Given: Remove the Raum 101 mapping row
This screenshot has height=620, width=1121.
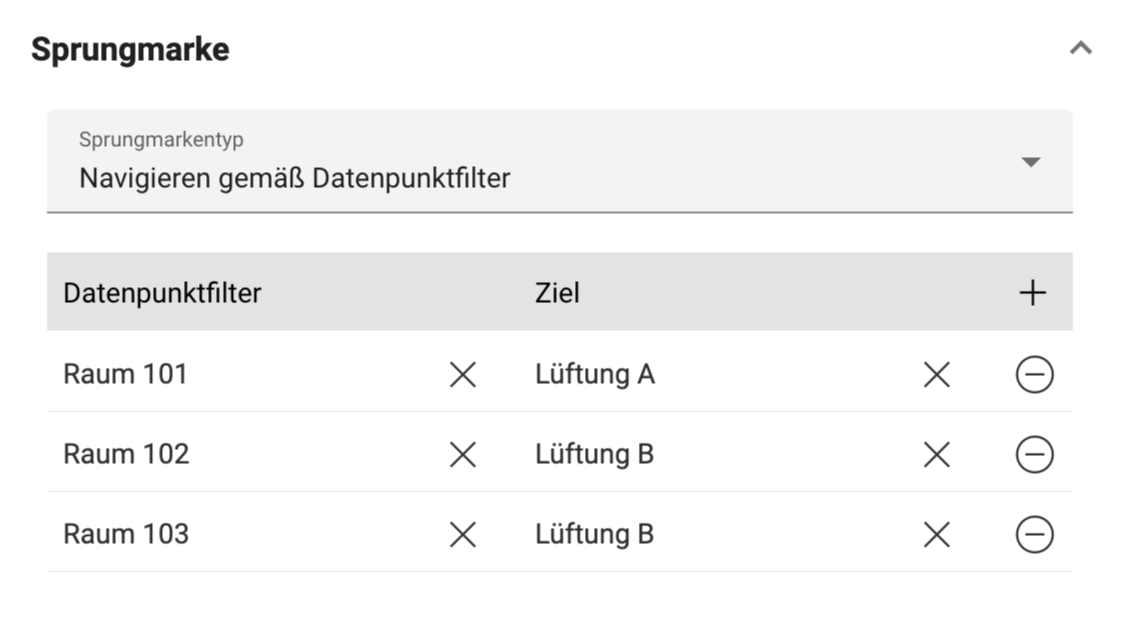Looking at the screenshot, I should pyautogui.click(x=1034, y=375).
